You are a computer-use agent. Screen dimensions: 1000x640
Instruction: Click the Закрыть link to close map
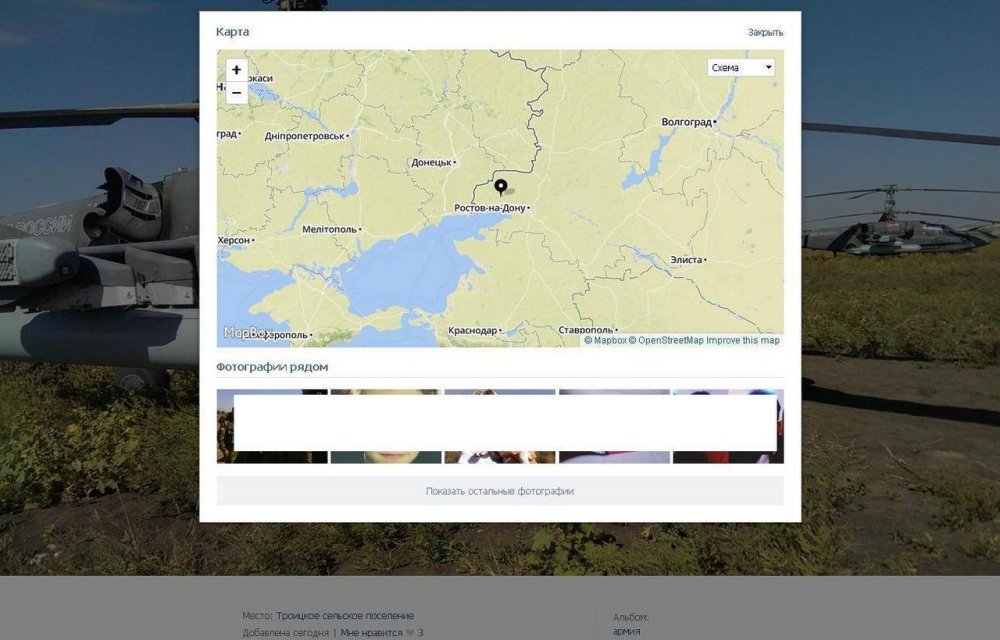click(765, 32)
